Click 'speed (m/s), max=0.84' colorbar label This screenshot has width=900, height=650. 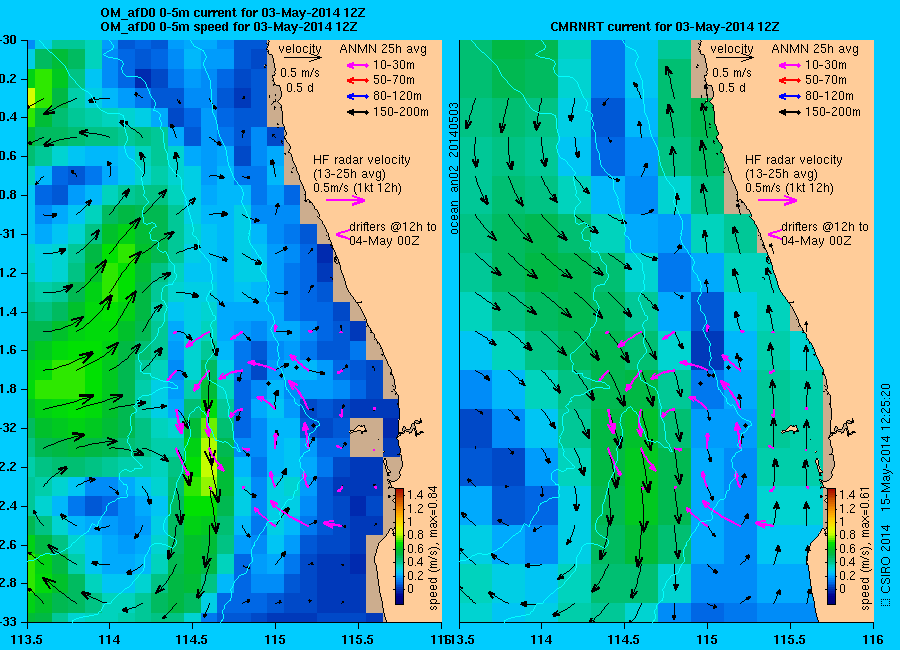[433, 548]
